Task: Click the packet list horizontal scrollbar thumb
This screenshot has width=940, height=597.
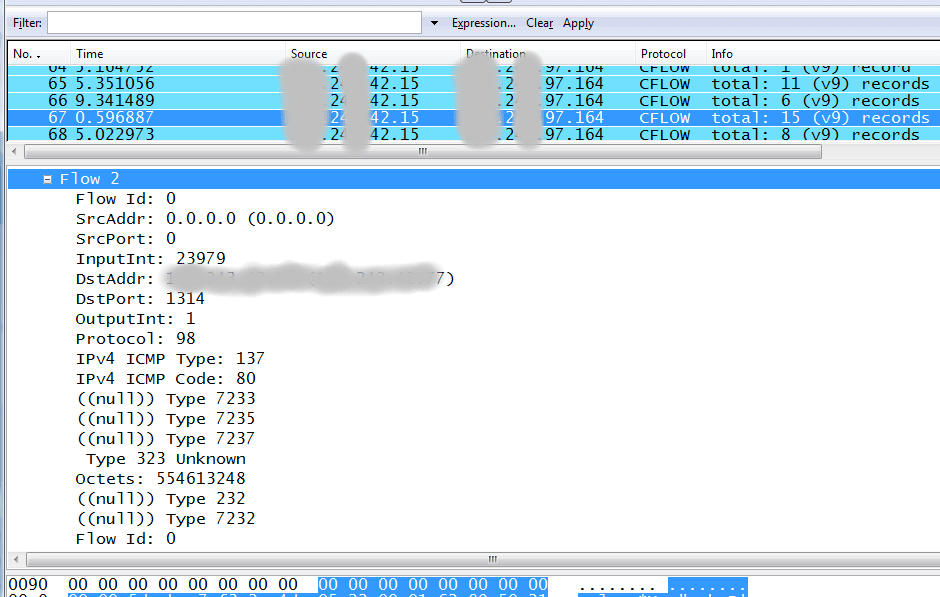Action: (423, 152)
